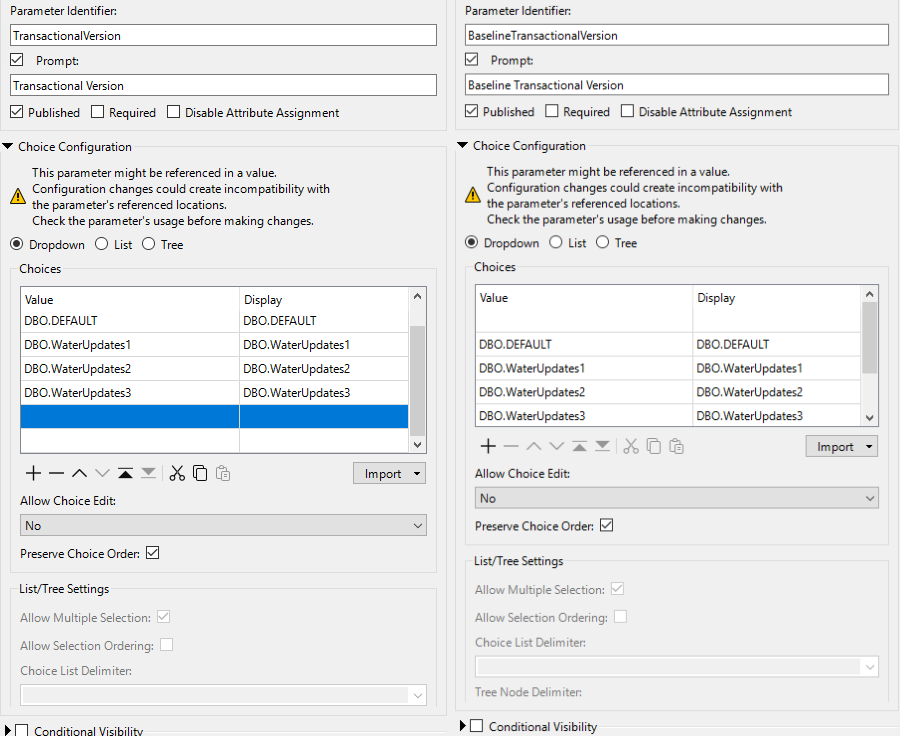Click Display column header in BaselineTransactionalVersion choices
905x736 pixels.
pyautogui.click(x=776, y=298)
